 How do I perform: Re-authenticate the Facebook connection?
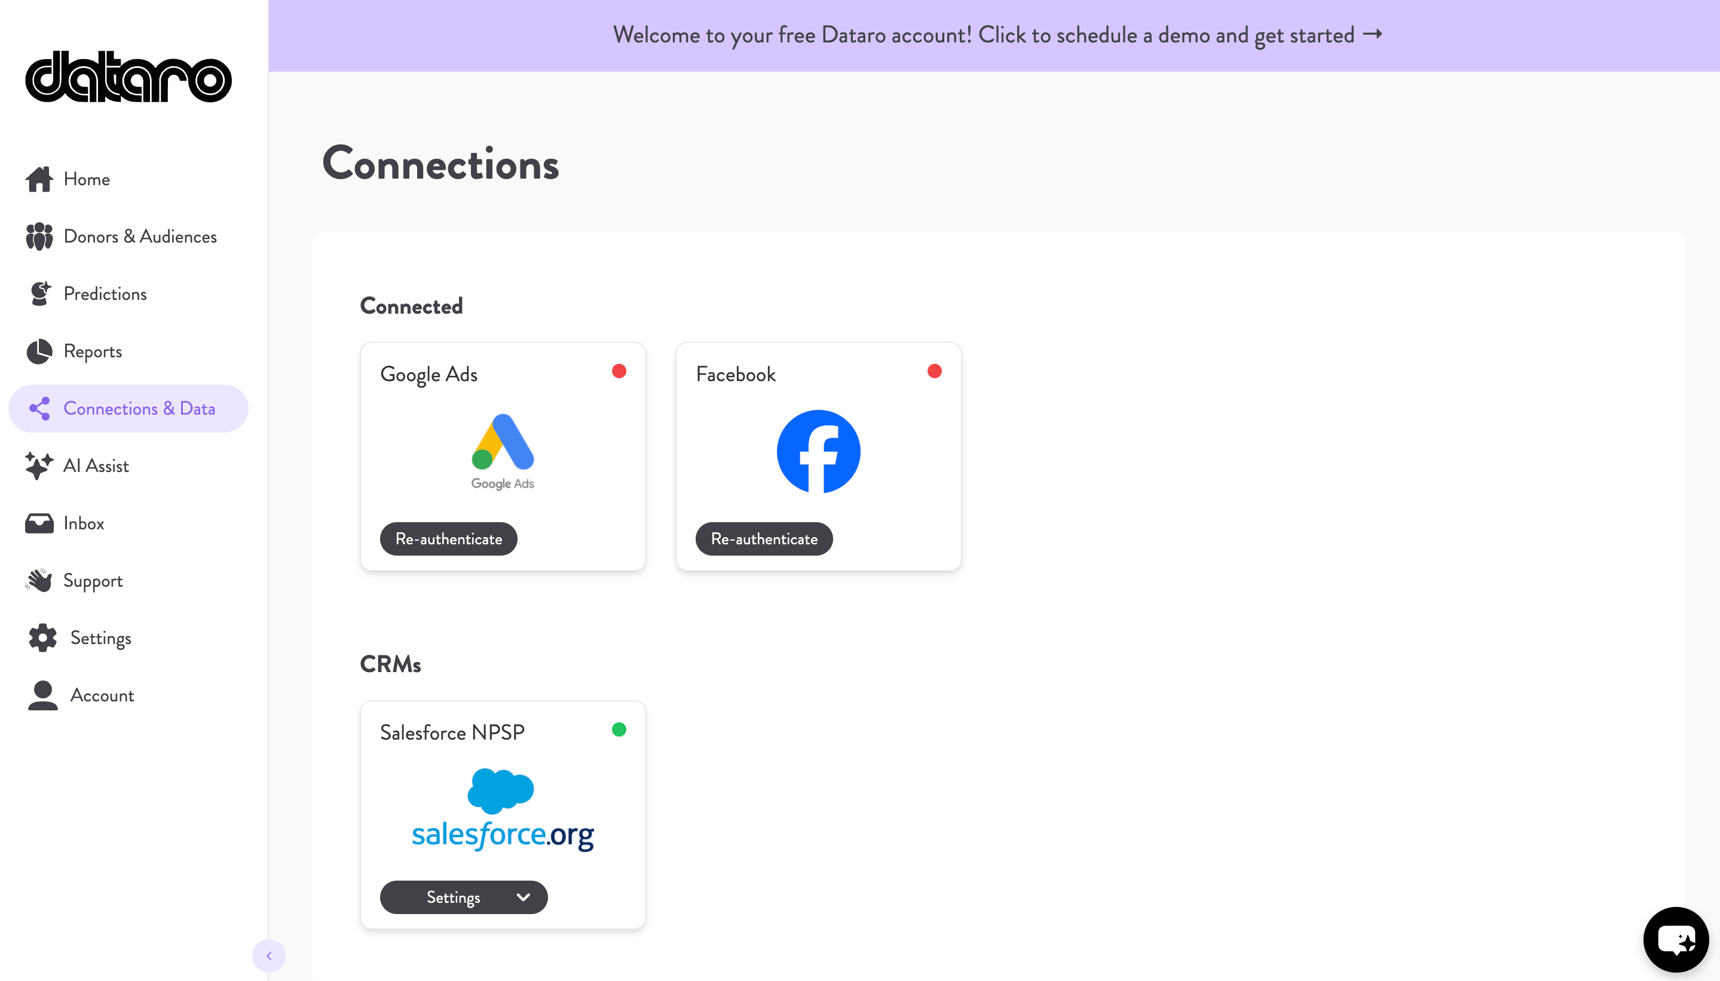[x=763, y=538]
